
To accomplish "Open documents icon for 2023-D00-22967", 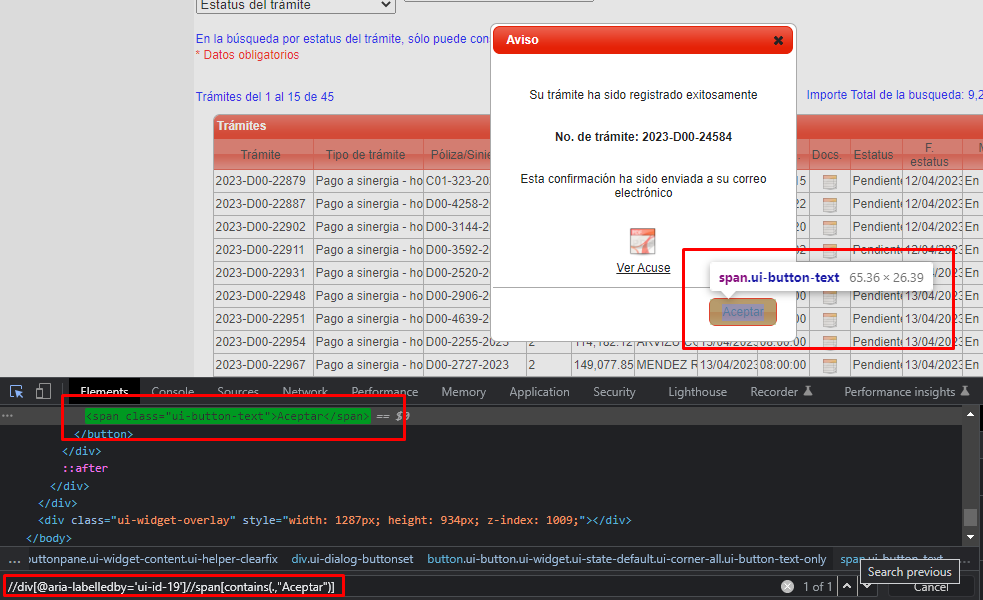I will tap(829, 365).
